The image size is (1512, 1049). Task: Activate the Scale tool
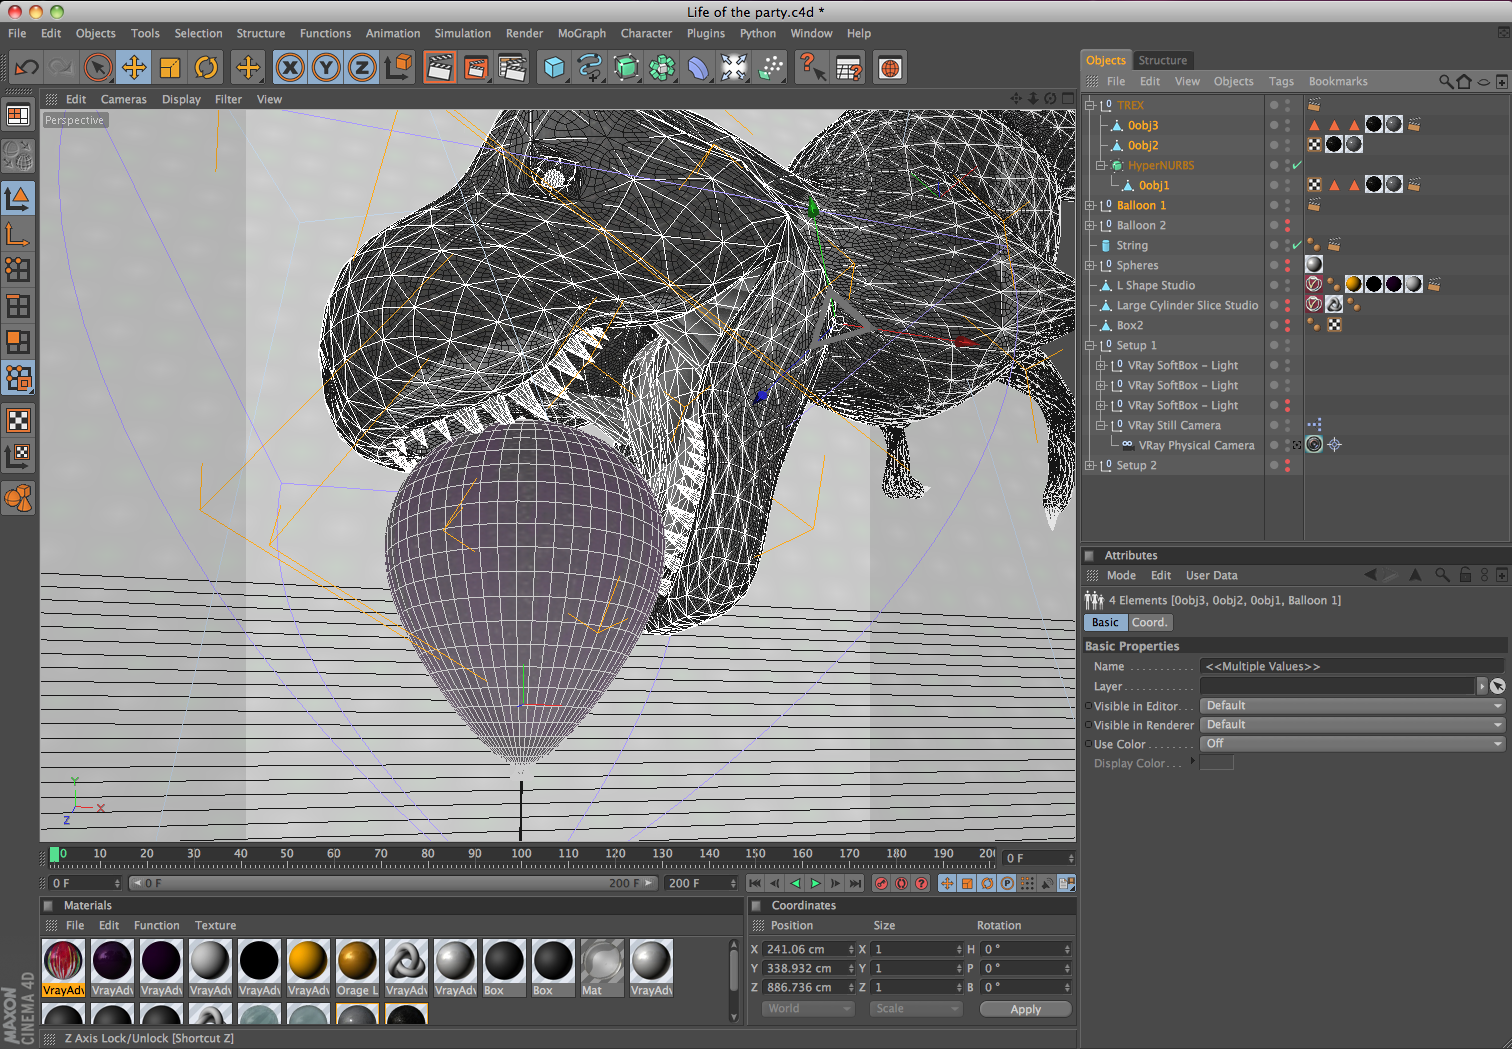tap(170, 67)
